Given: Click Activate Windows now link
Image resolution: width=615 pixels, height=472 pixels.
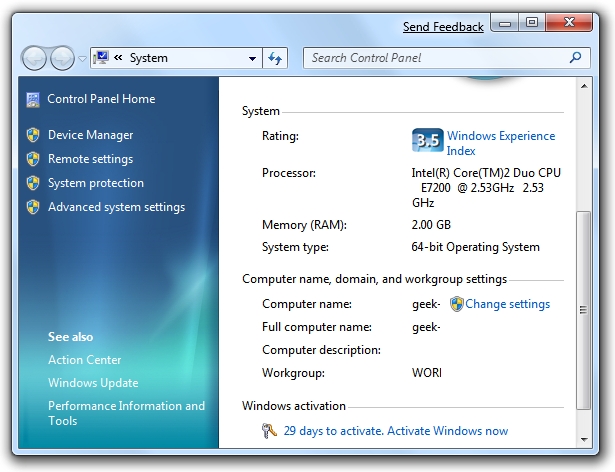Looking at the screenshot, I should coord(448,431).
